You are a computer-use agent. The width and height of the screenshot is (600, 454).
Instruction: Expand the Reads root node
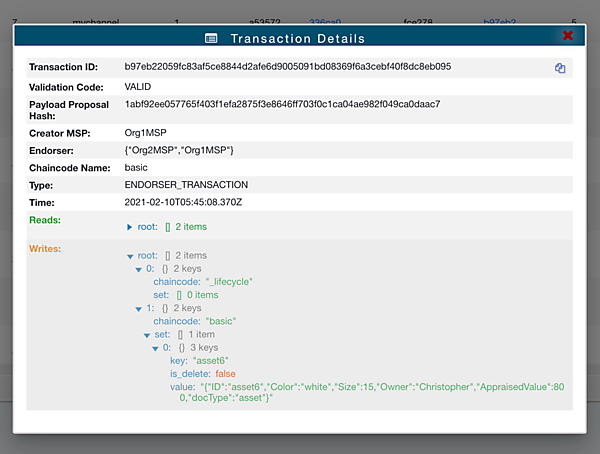pyautogui.click(x=130, y=227)
